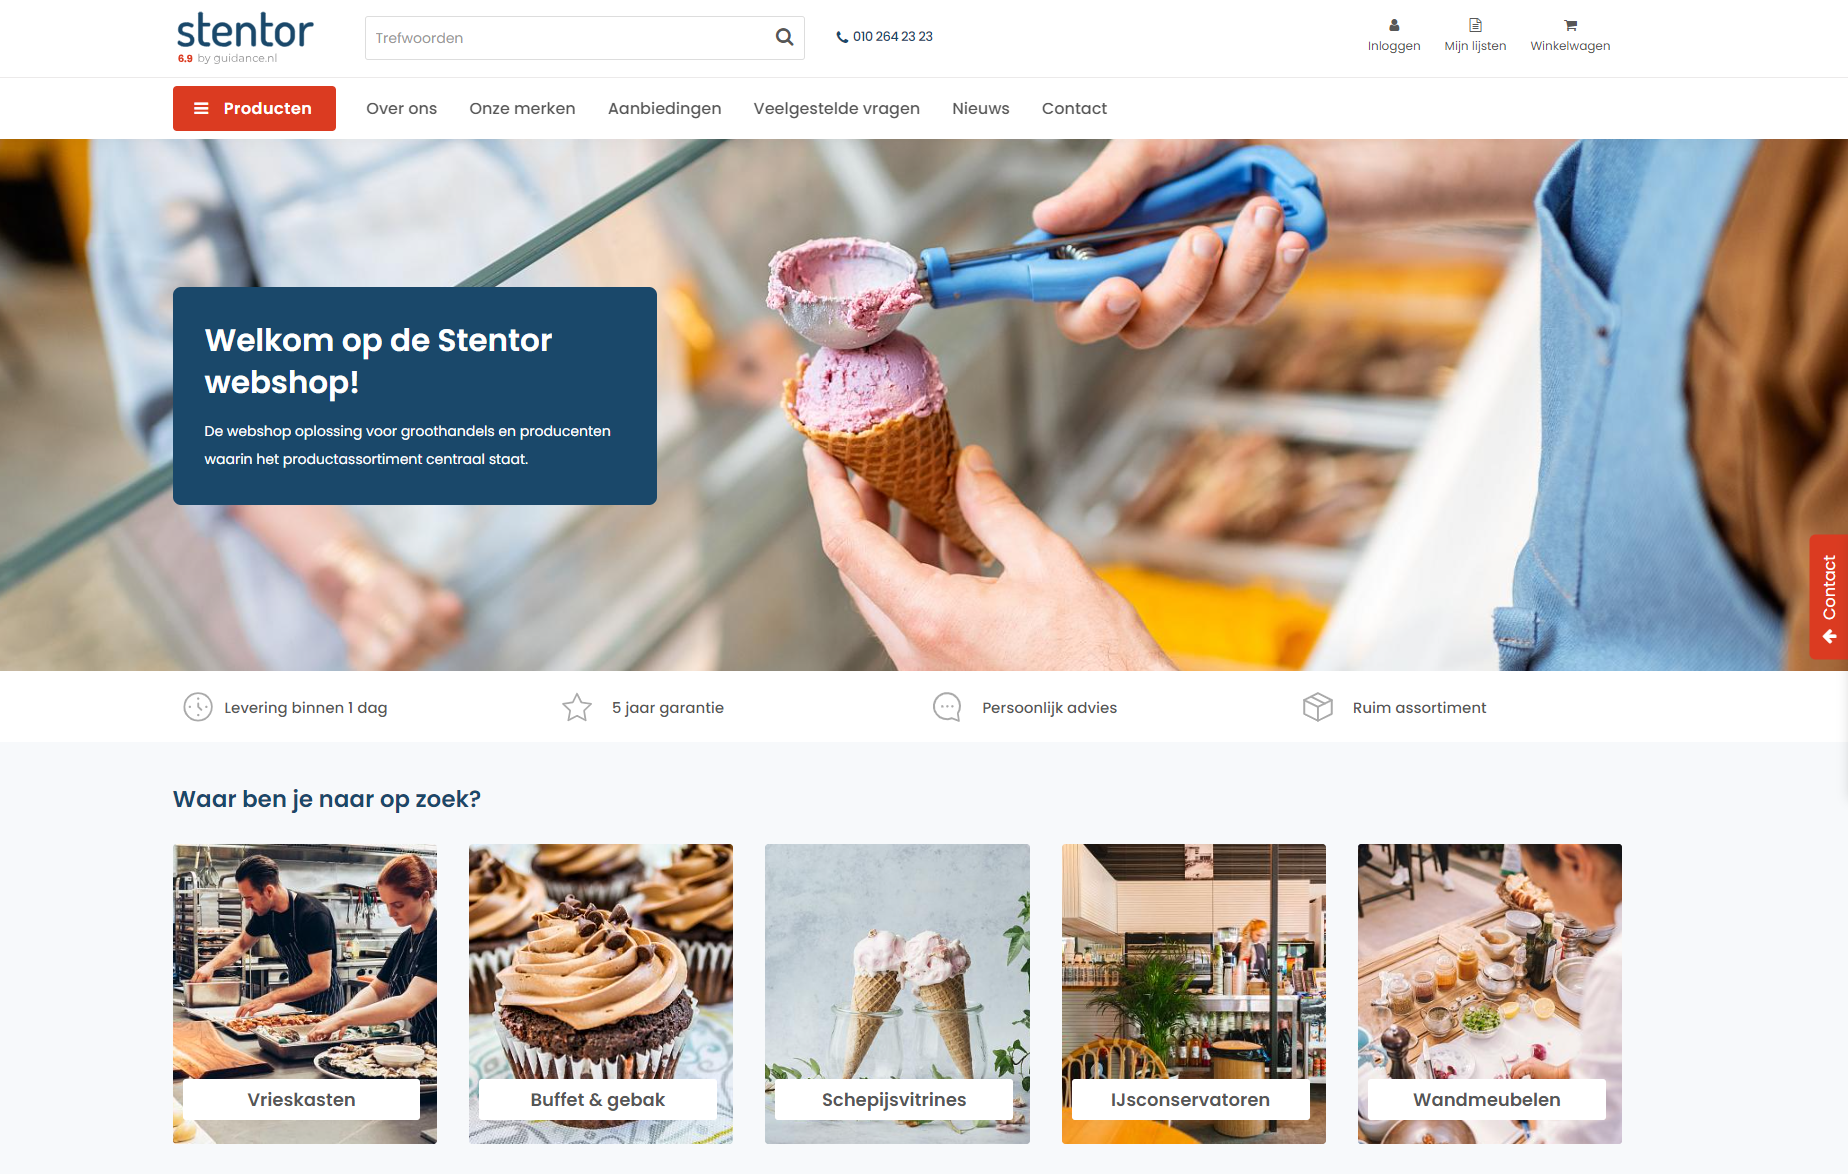The width and height of the screenshot is (1848, 1174).
Task: Click the box icon for assortment
Action: point(1318,707)
